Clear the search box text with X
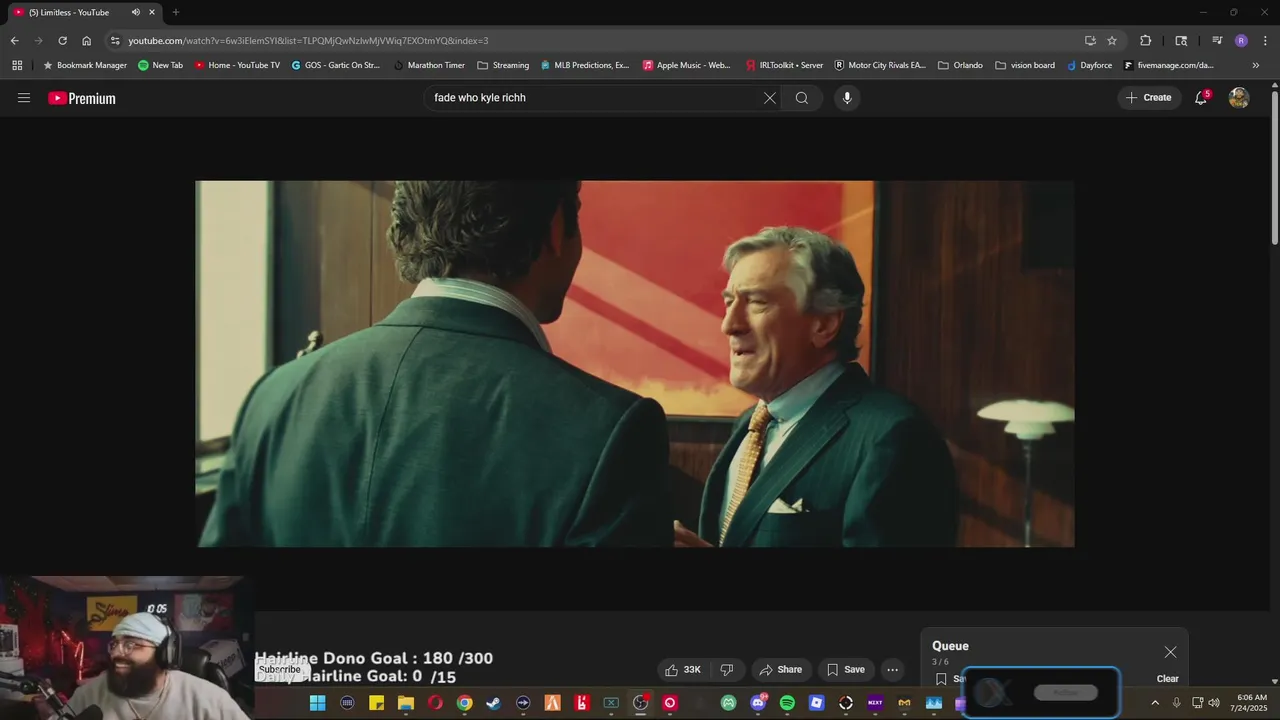 point(770,98)
